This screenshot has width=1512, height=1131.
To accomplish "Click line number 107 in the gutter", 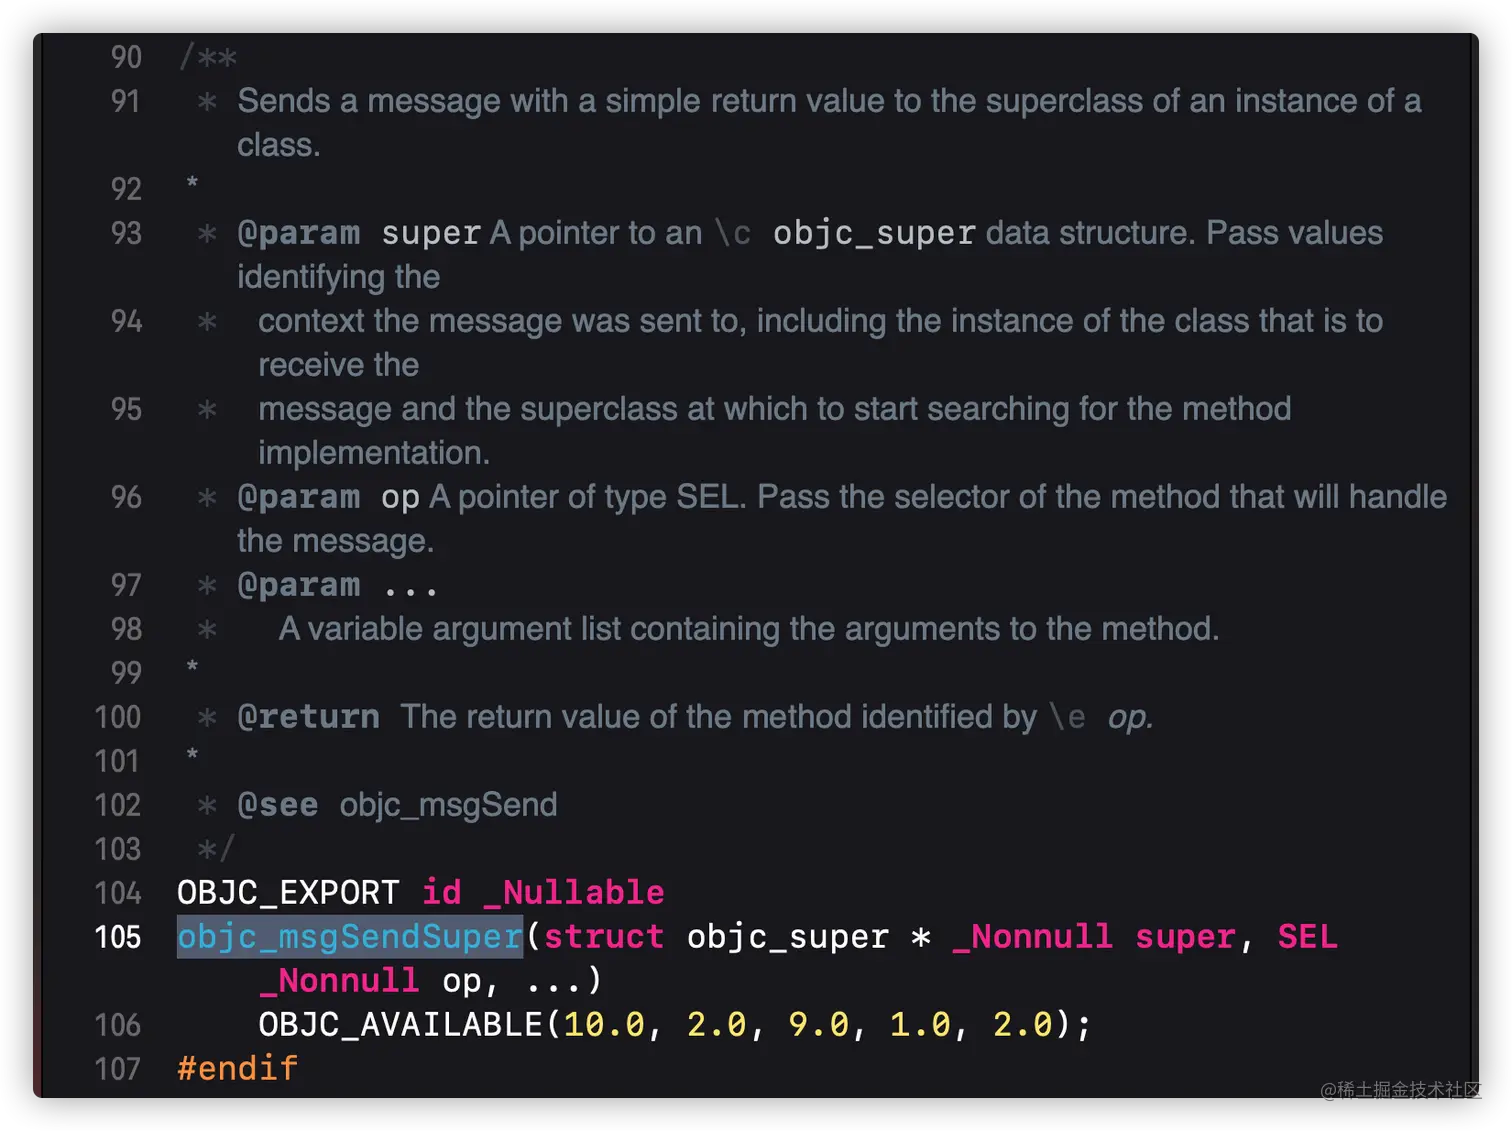I will (x=118, y=1069).
